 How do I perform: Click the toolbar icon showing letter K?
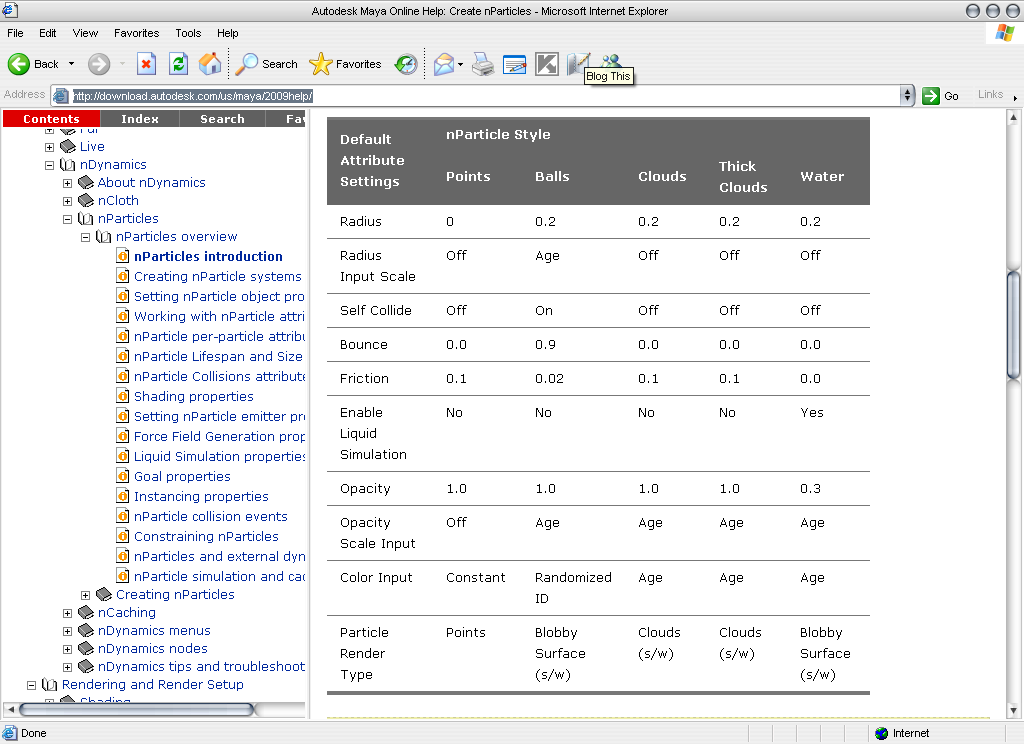[x=547, y=64]
